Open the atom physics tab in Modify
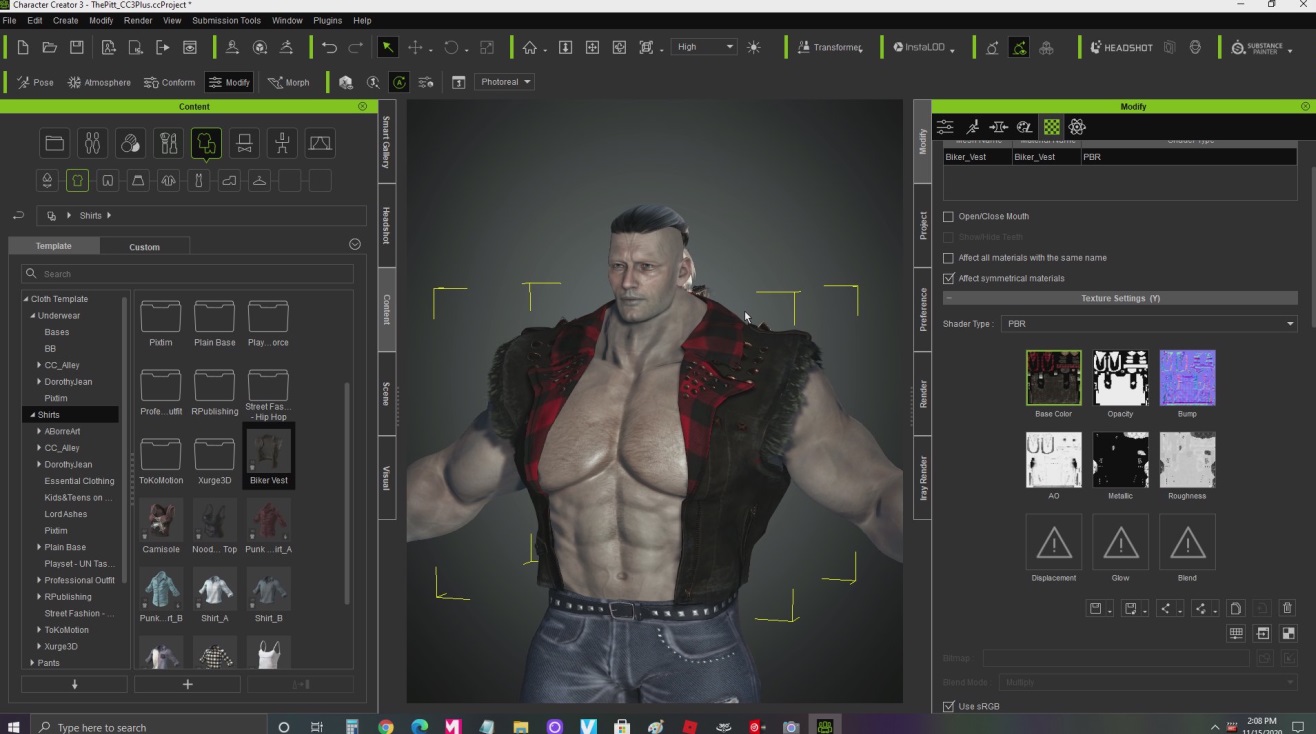Screen dimensions: 1316x734 pos(1077,127)
